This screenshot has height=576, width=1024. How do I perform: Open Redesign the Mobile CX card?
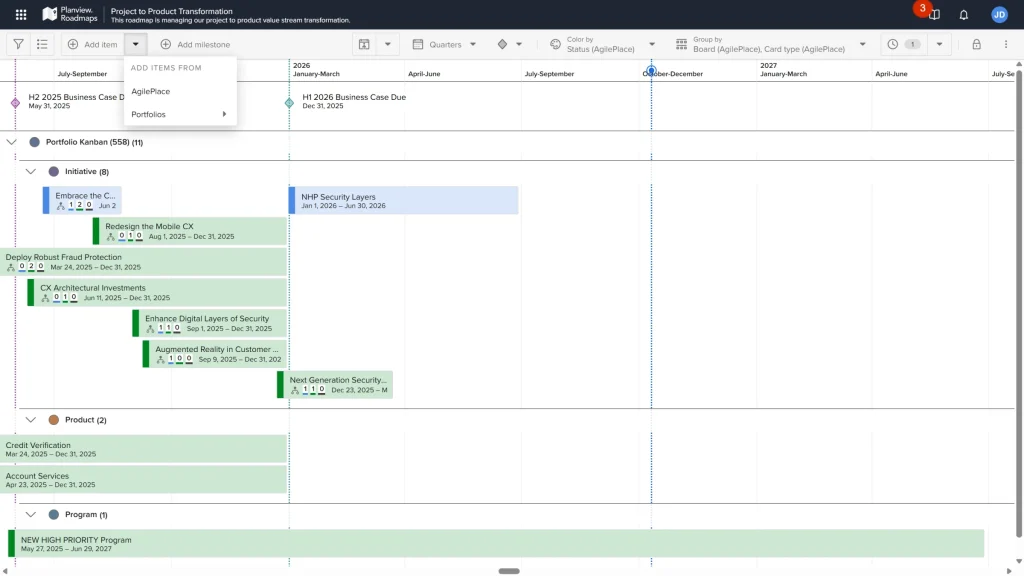click(x=190, y=231)
